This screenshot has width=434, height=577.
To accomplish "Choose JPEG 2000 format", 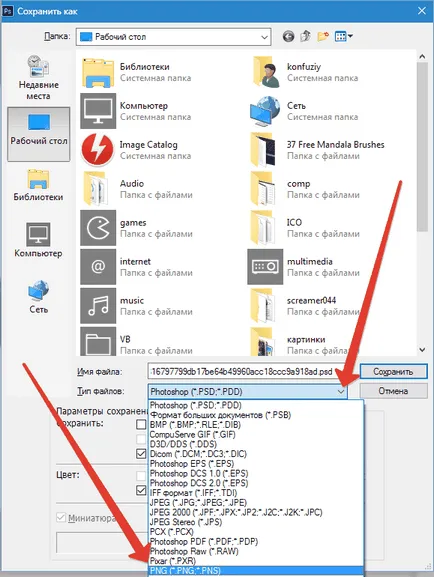I will pos(255,512).
